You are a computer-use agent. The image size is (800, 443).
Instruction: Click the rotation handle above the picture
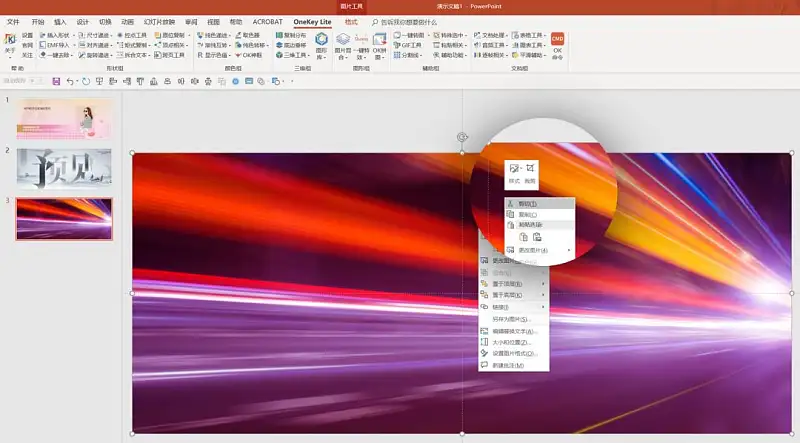pos(462,137)
